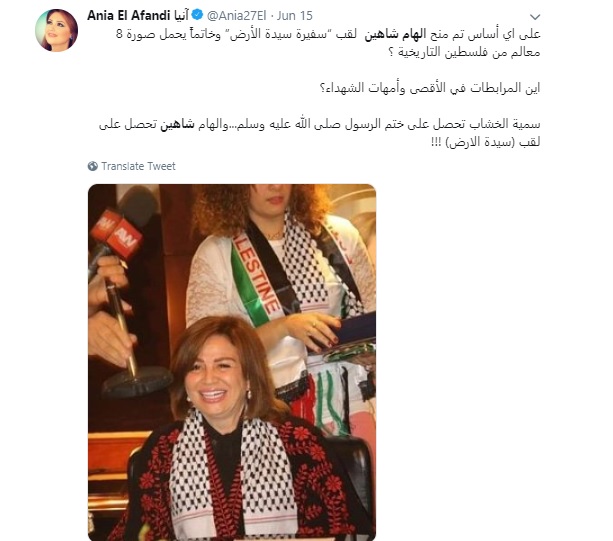Open Ania El Afandi's profile avatar

pyautogui.click(x=56, y=30)
